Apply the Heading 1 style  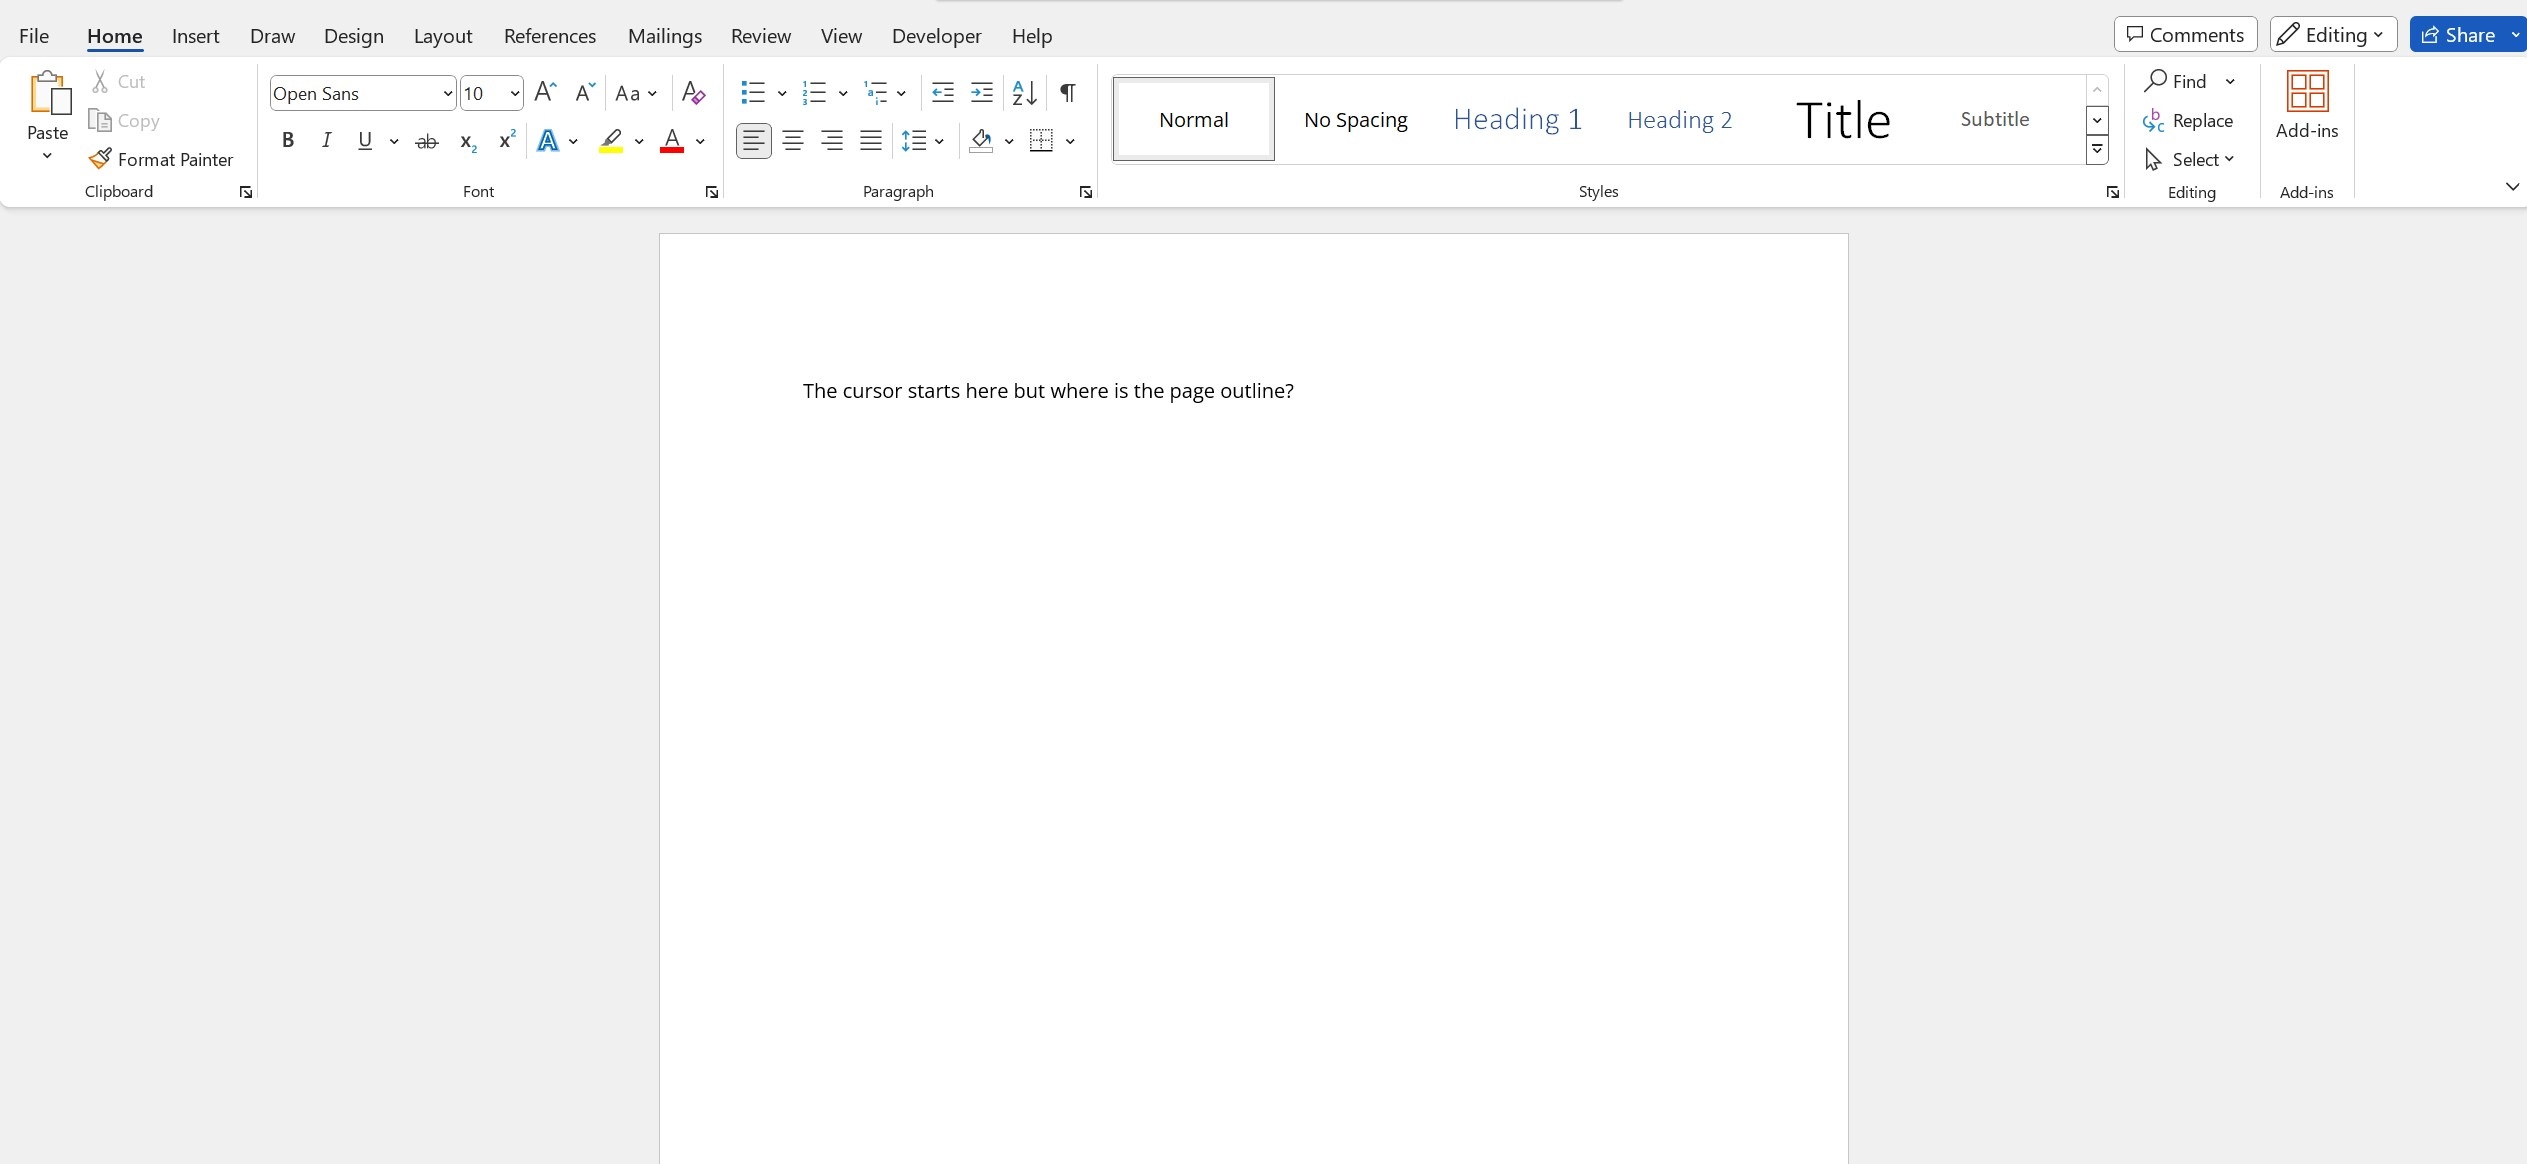coord(1517,119)
